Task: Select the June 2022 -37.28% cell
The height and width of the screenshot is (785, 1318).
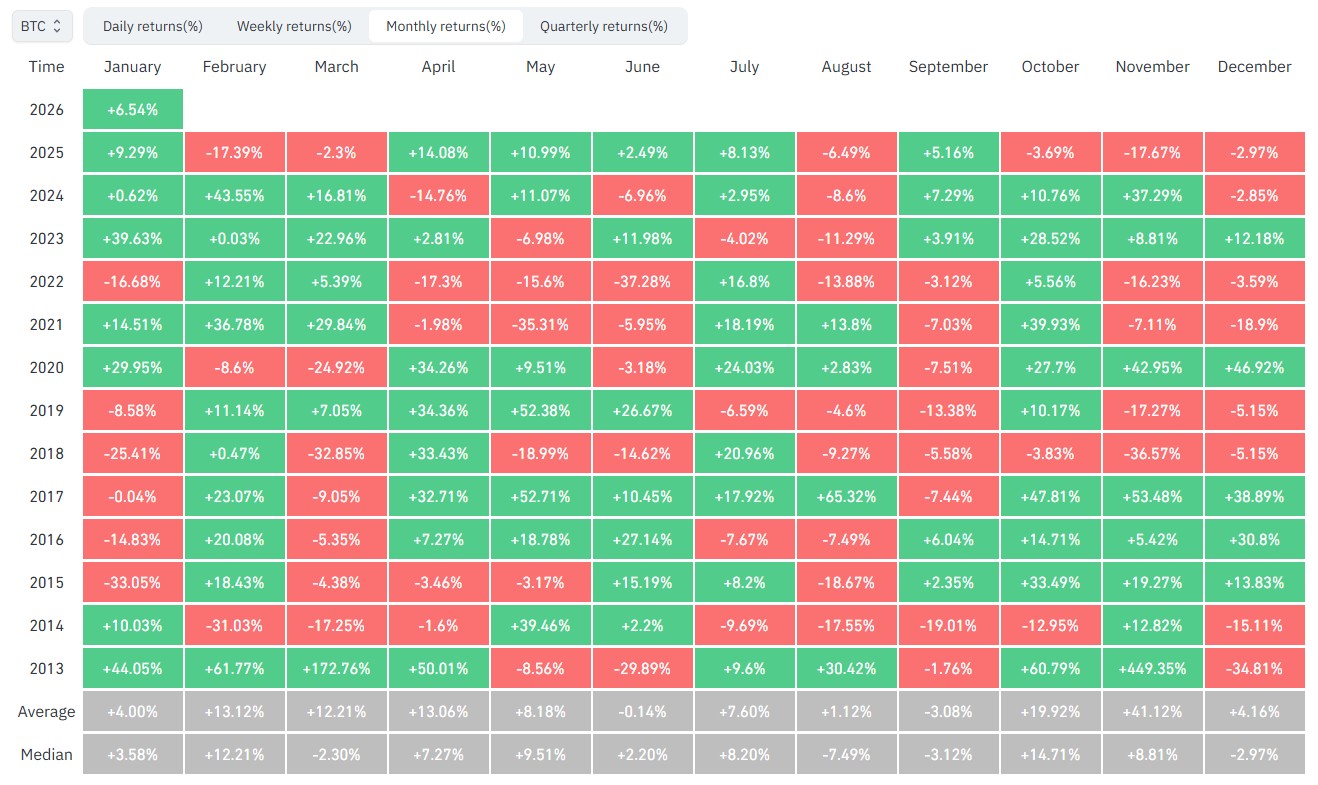Action: (x=642, y=281)
